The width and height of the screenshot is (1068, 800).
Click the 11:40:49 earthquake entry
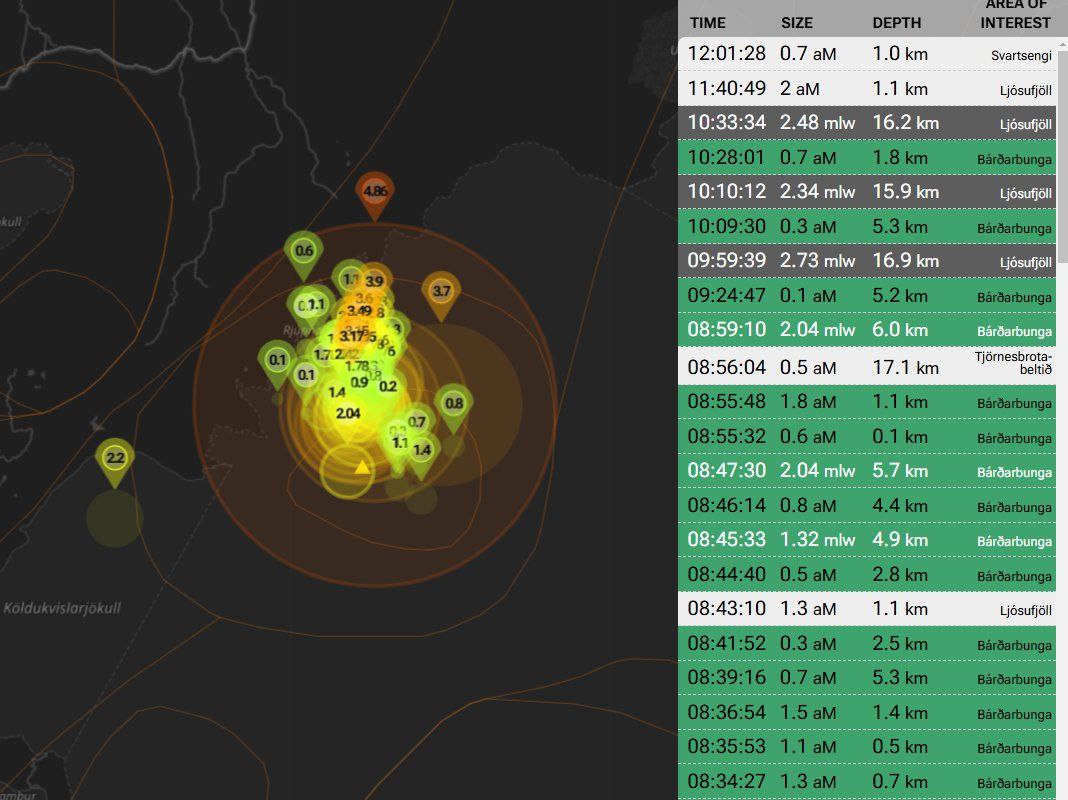click(x=866, y=89)
